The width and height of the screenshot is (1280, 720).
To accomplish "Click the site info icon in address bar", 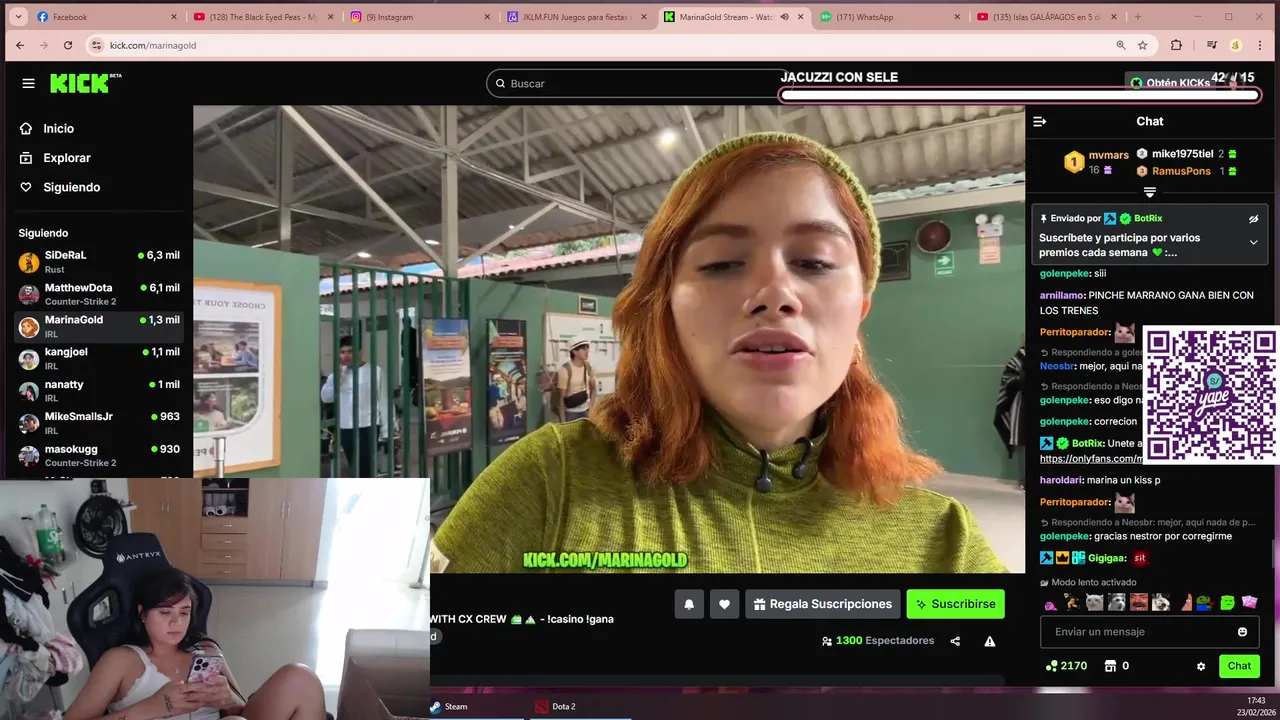I will click(x=97, y=45).
